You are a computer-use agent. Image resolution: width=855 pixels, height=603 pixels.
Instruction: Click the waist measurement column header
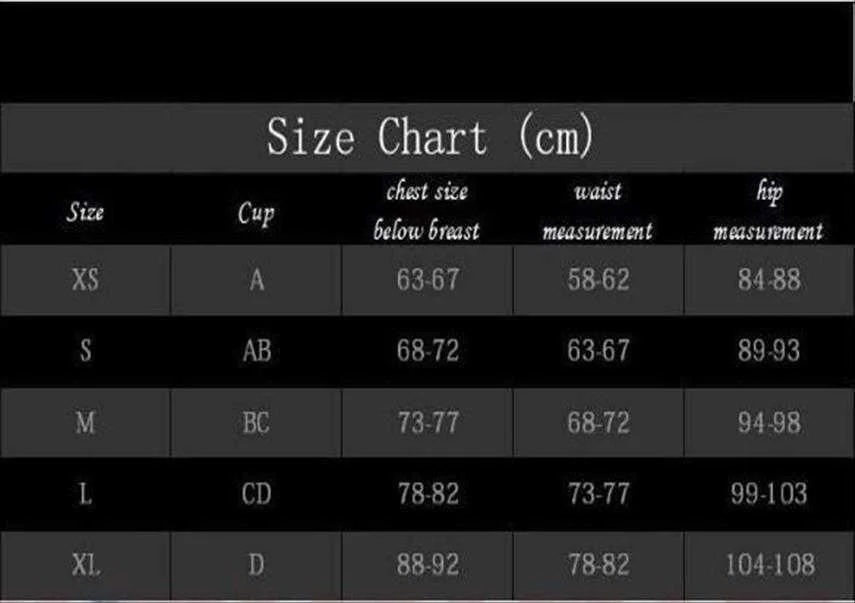(598, 210)
